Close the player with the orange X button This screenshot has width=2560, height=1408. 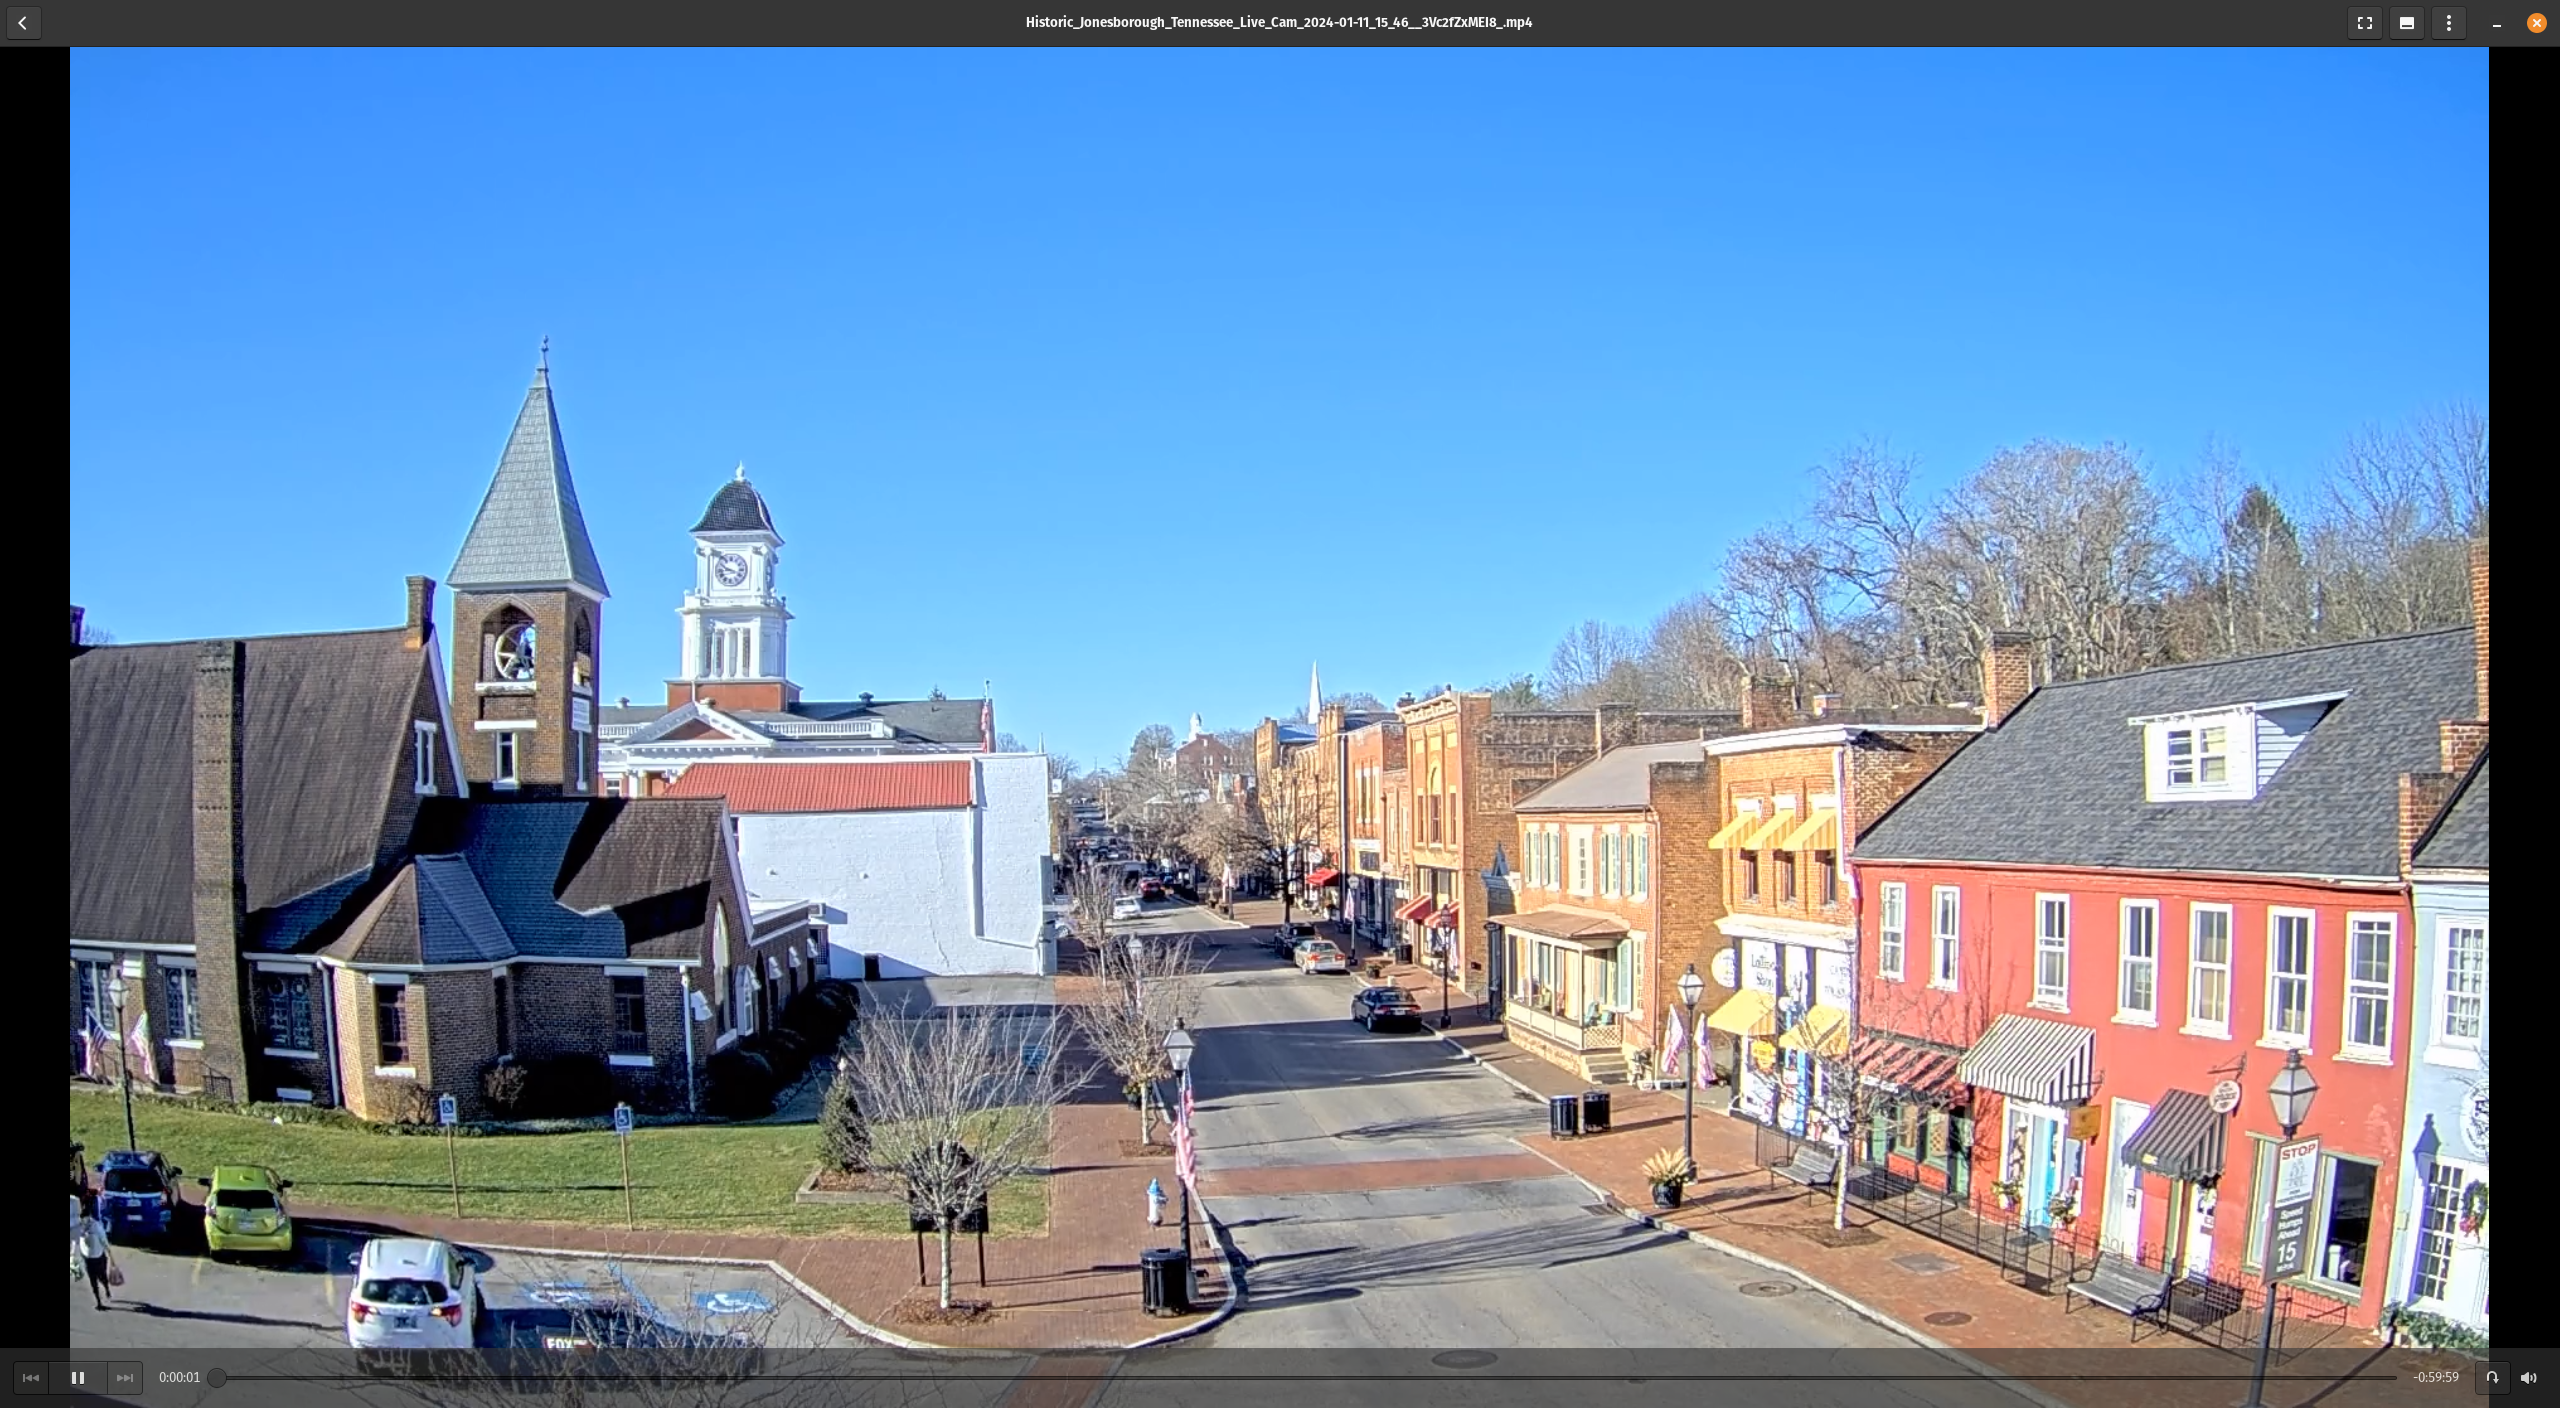[2536, 23]
